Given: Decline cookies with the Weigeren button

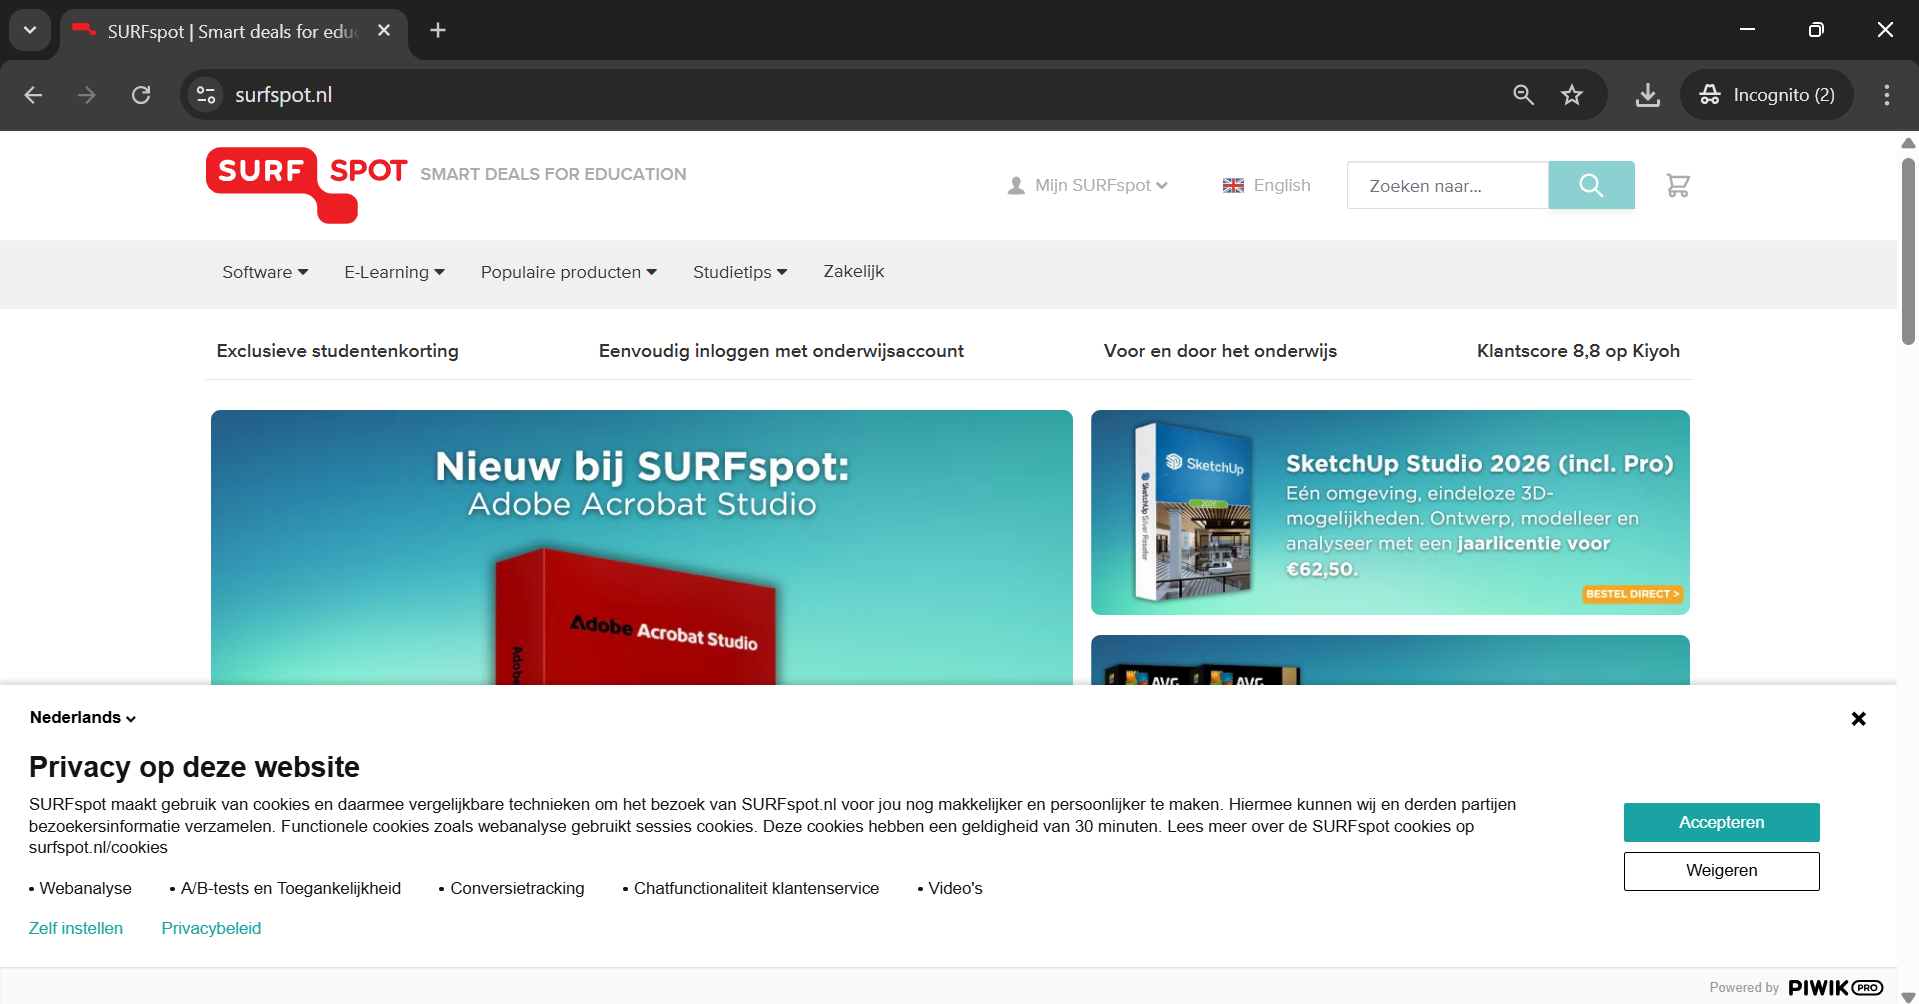Looking at the screenshot, I should point(1721,870).
